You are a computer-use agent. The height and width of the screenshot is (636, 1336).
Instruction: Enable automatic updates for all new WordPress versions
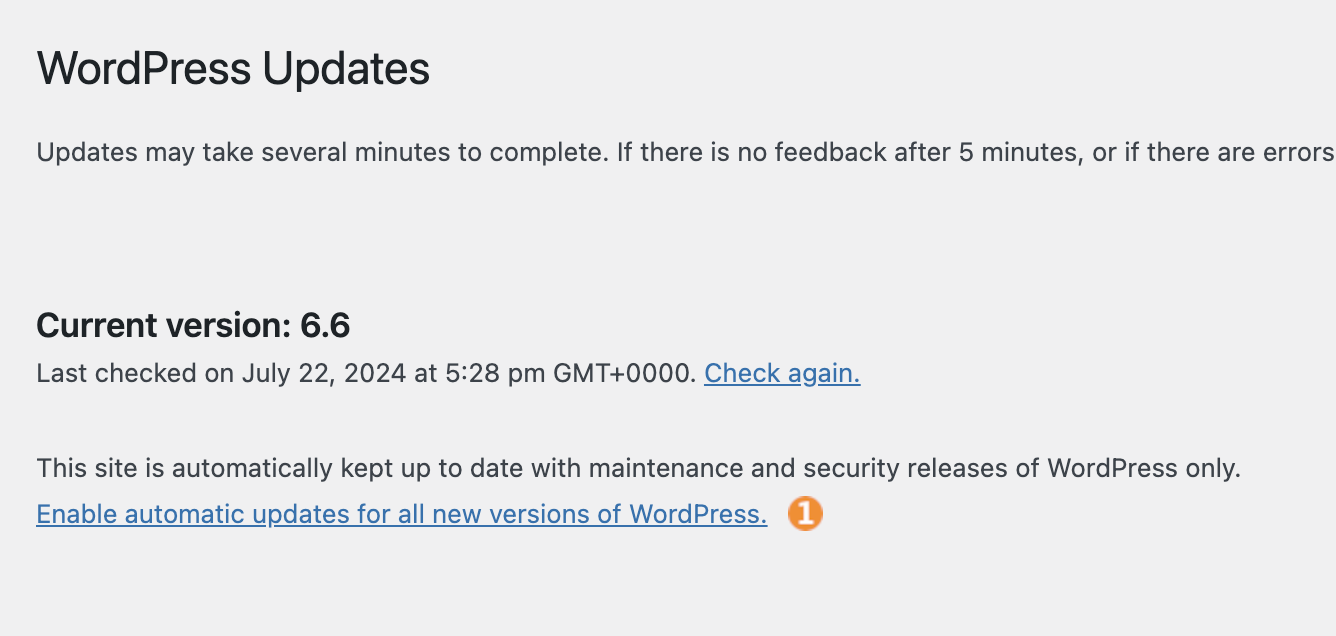[402, 515]
